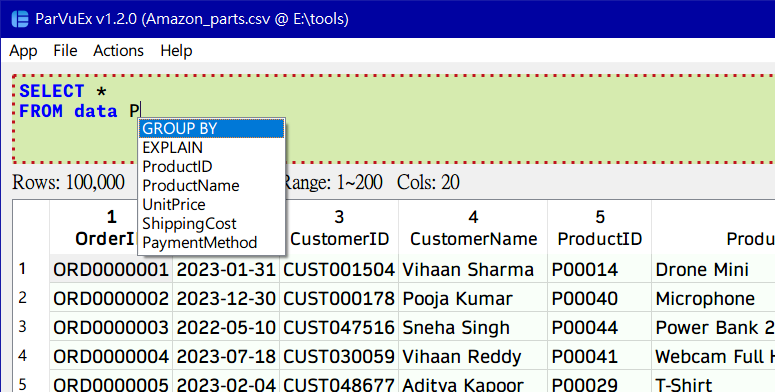Viewport: 775px width, 392px height.
Task: Choose EXPLAIN from autocomplete list
Action: tap(212, 148)
